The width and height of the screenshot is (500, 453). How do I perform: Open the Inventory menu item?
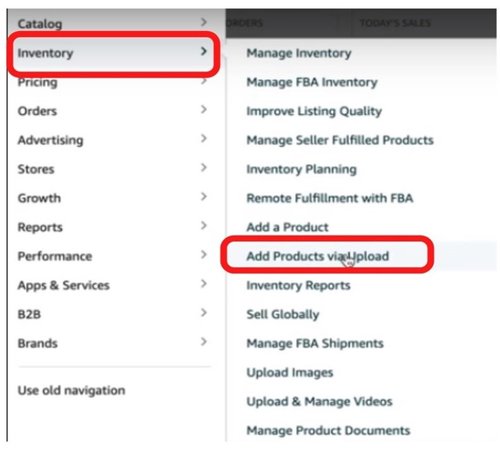(113, 53)
